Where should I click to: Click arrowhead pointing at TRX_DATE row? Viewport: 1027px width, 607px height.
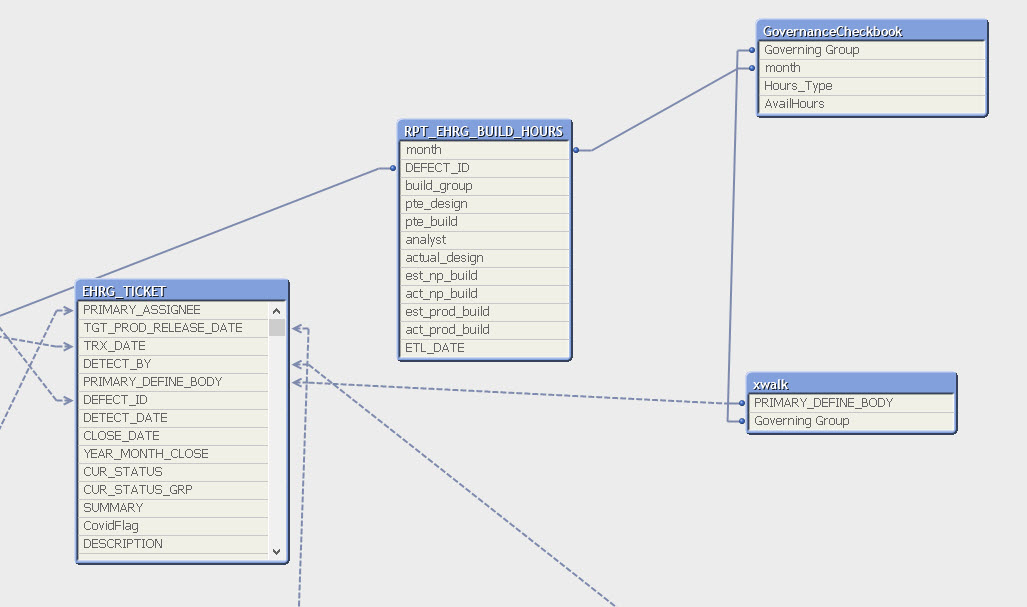pyautogui.click(x=68, y=346)
